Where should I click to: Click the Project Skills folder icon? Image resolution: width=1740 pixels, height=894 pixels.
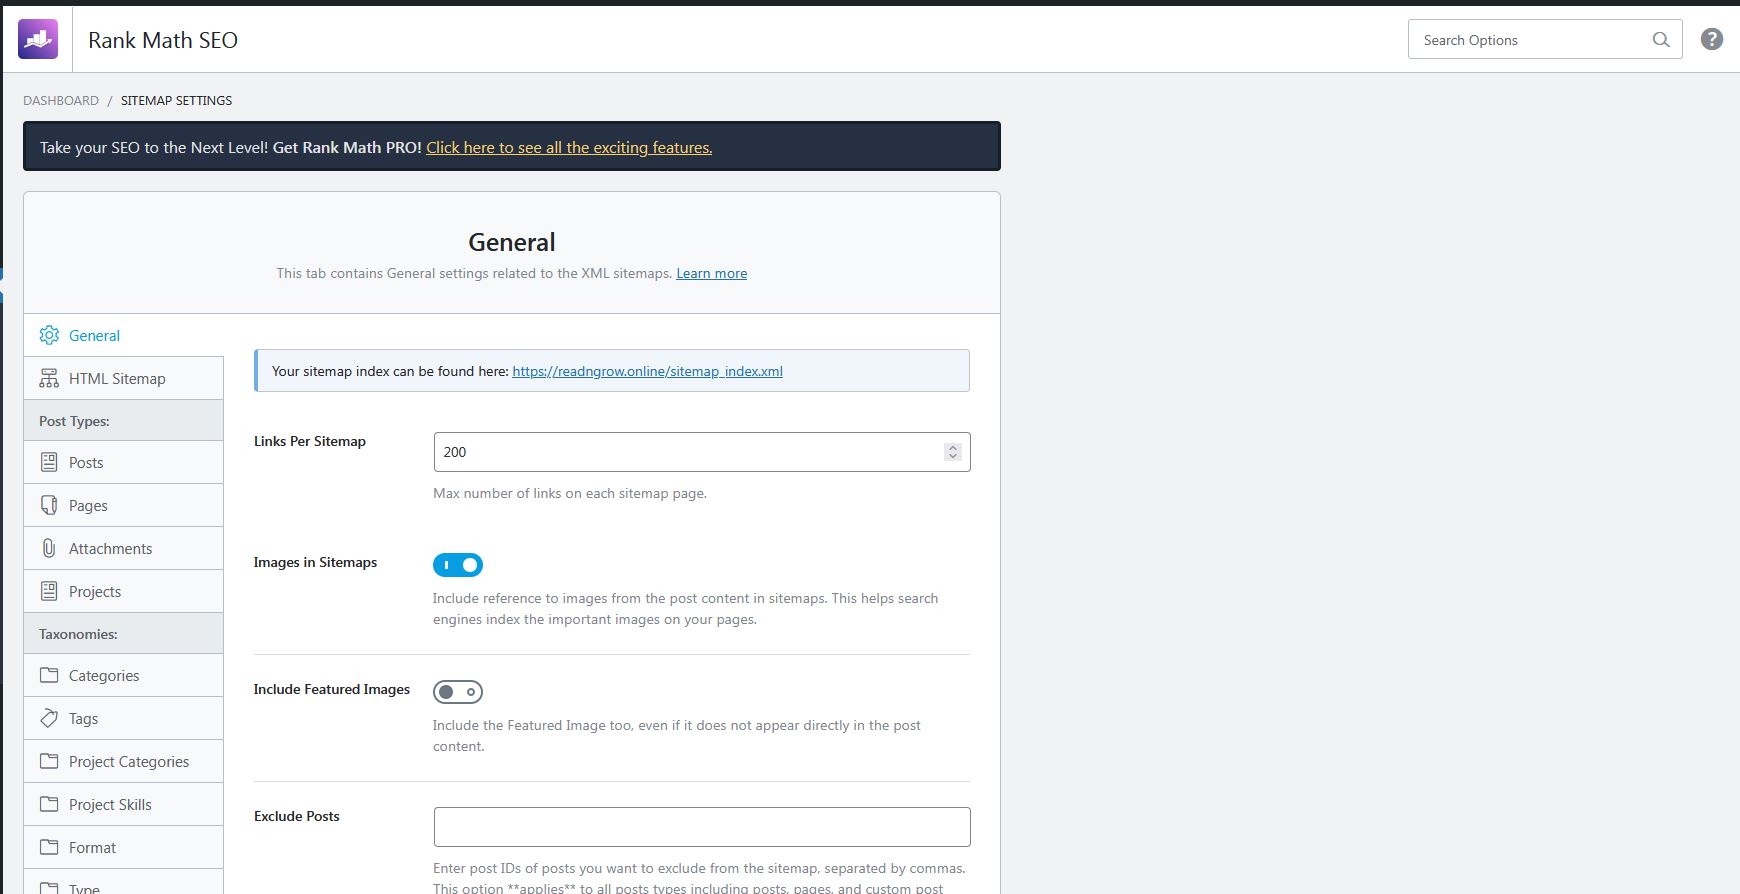tap(49, 804)
